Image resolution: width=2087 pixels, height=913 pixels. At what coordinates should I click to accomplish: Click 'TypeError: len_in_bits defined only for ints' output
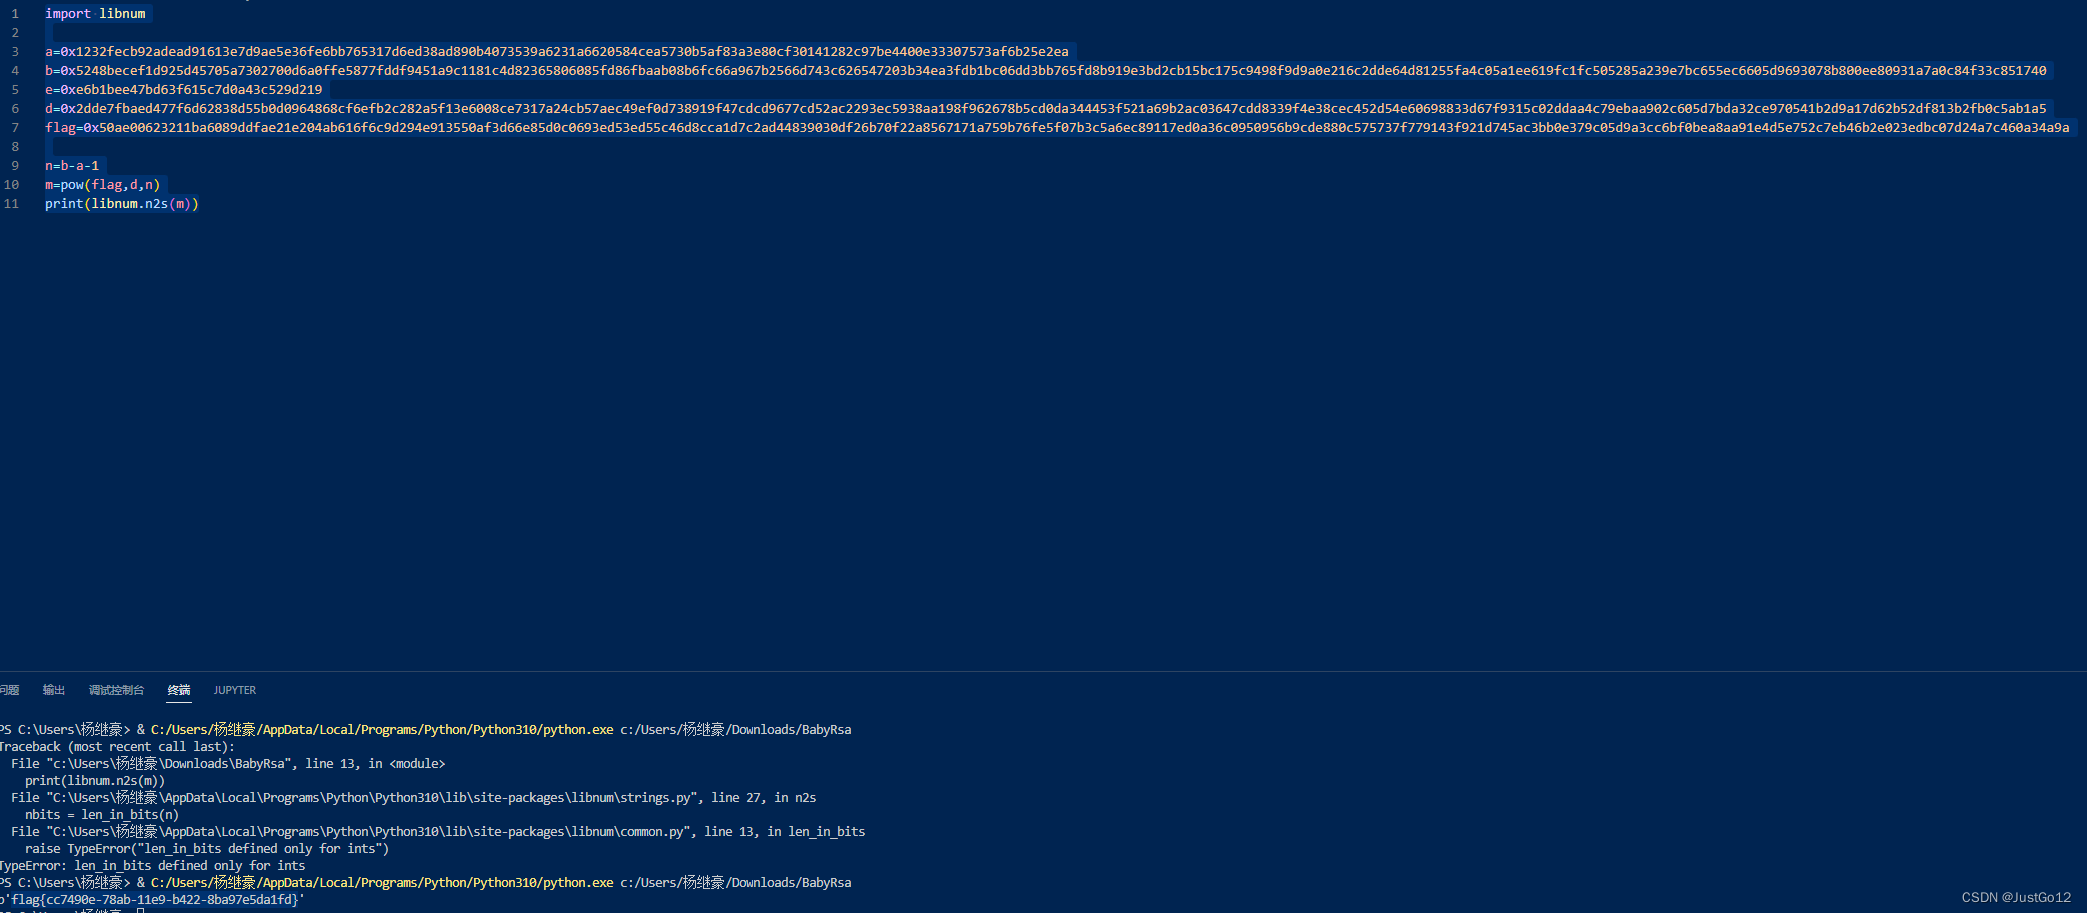coord(152,865)
